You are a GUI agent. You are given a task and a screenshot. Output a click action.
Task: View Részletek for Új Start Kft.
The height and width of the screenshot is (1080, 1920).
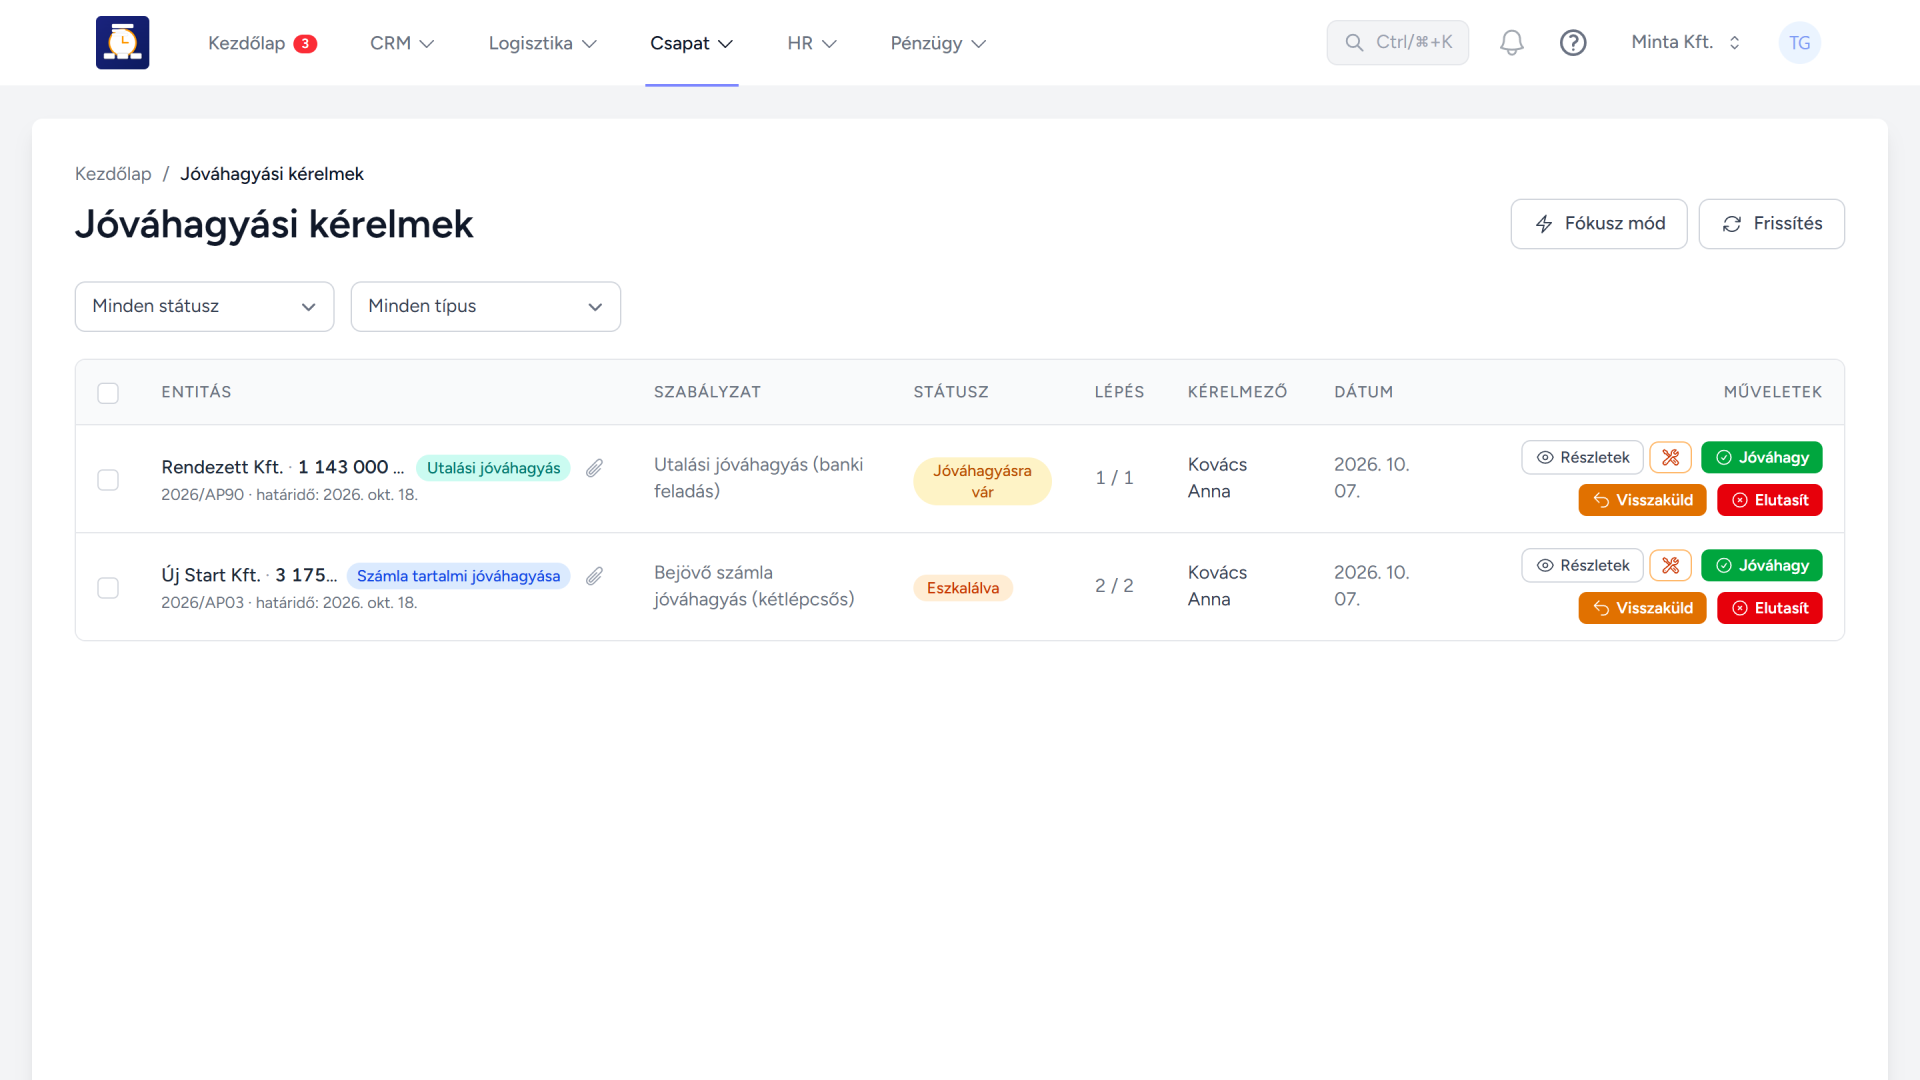(1582, 565)
